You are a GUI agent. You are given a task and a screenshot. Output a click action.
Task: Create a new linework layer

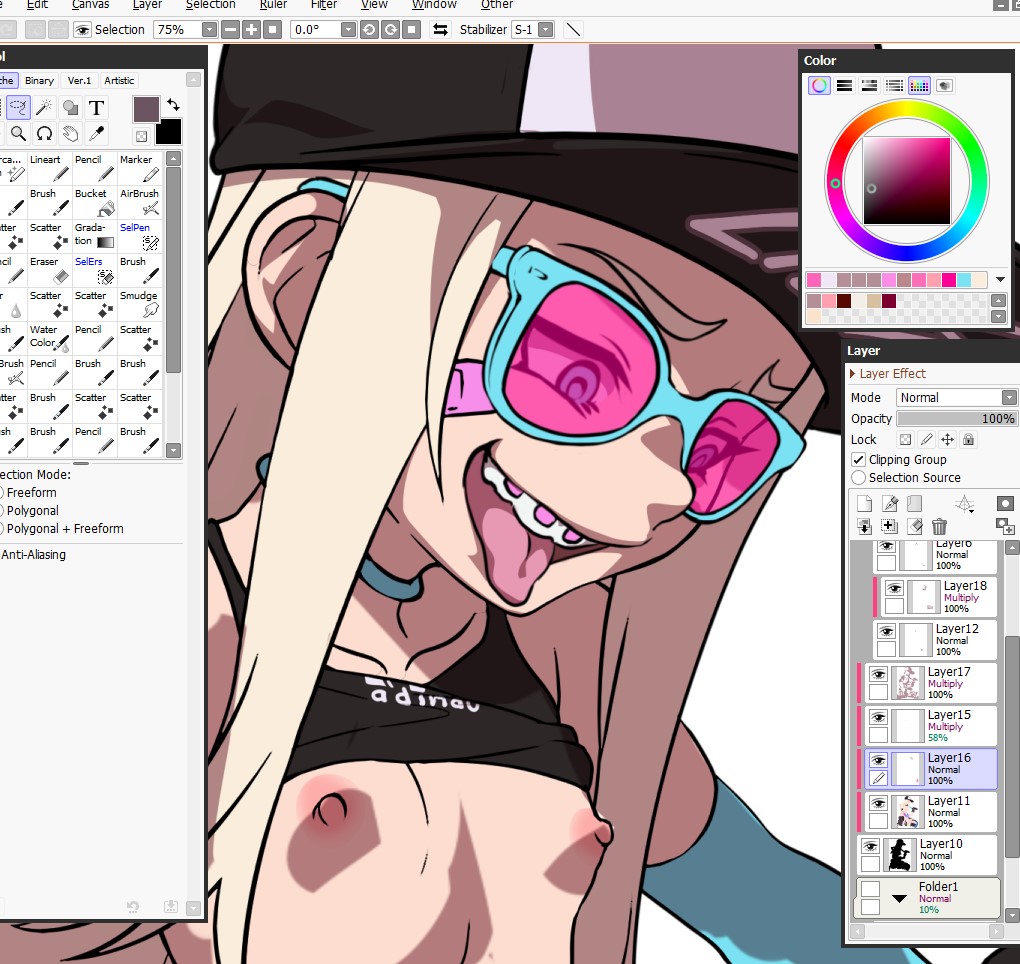890,504
